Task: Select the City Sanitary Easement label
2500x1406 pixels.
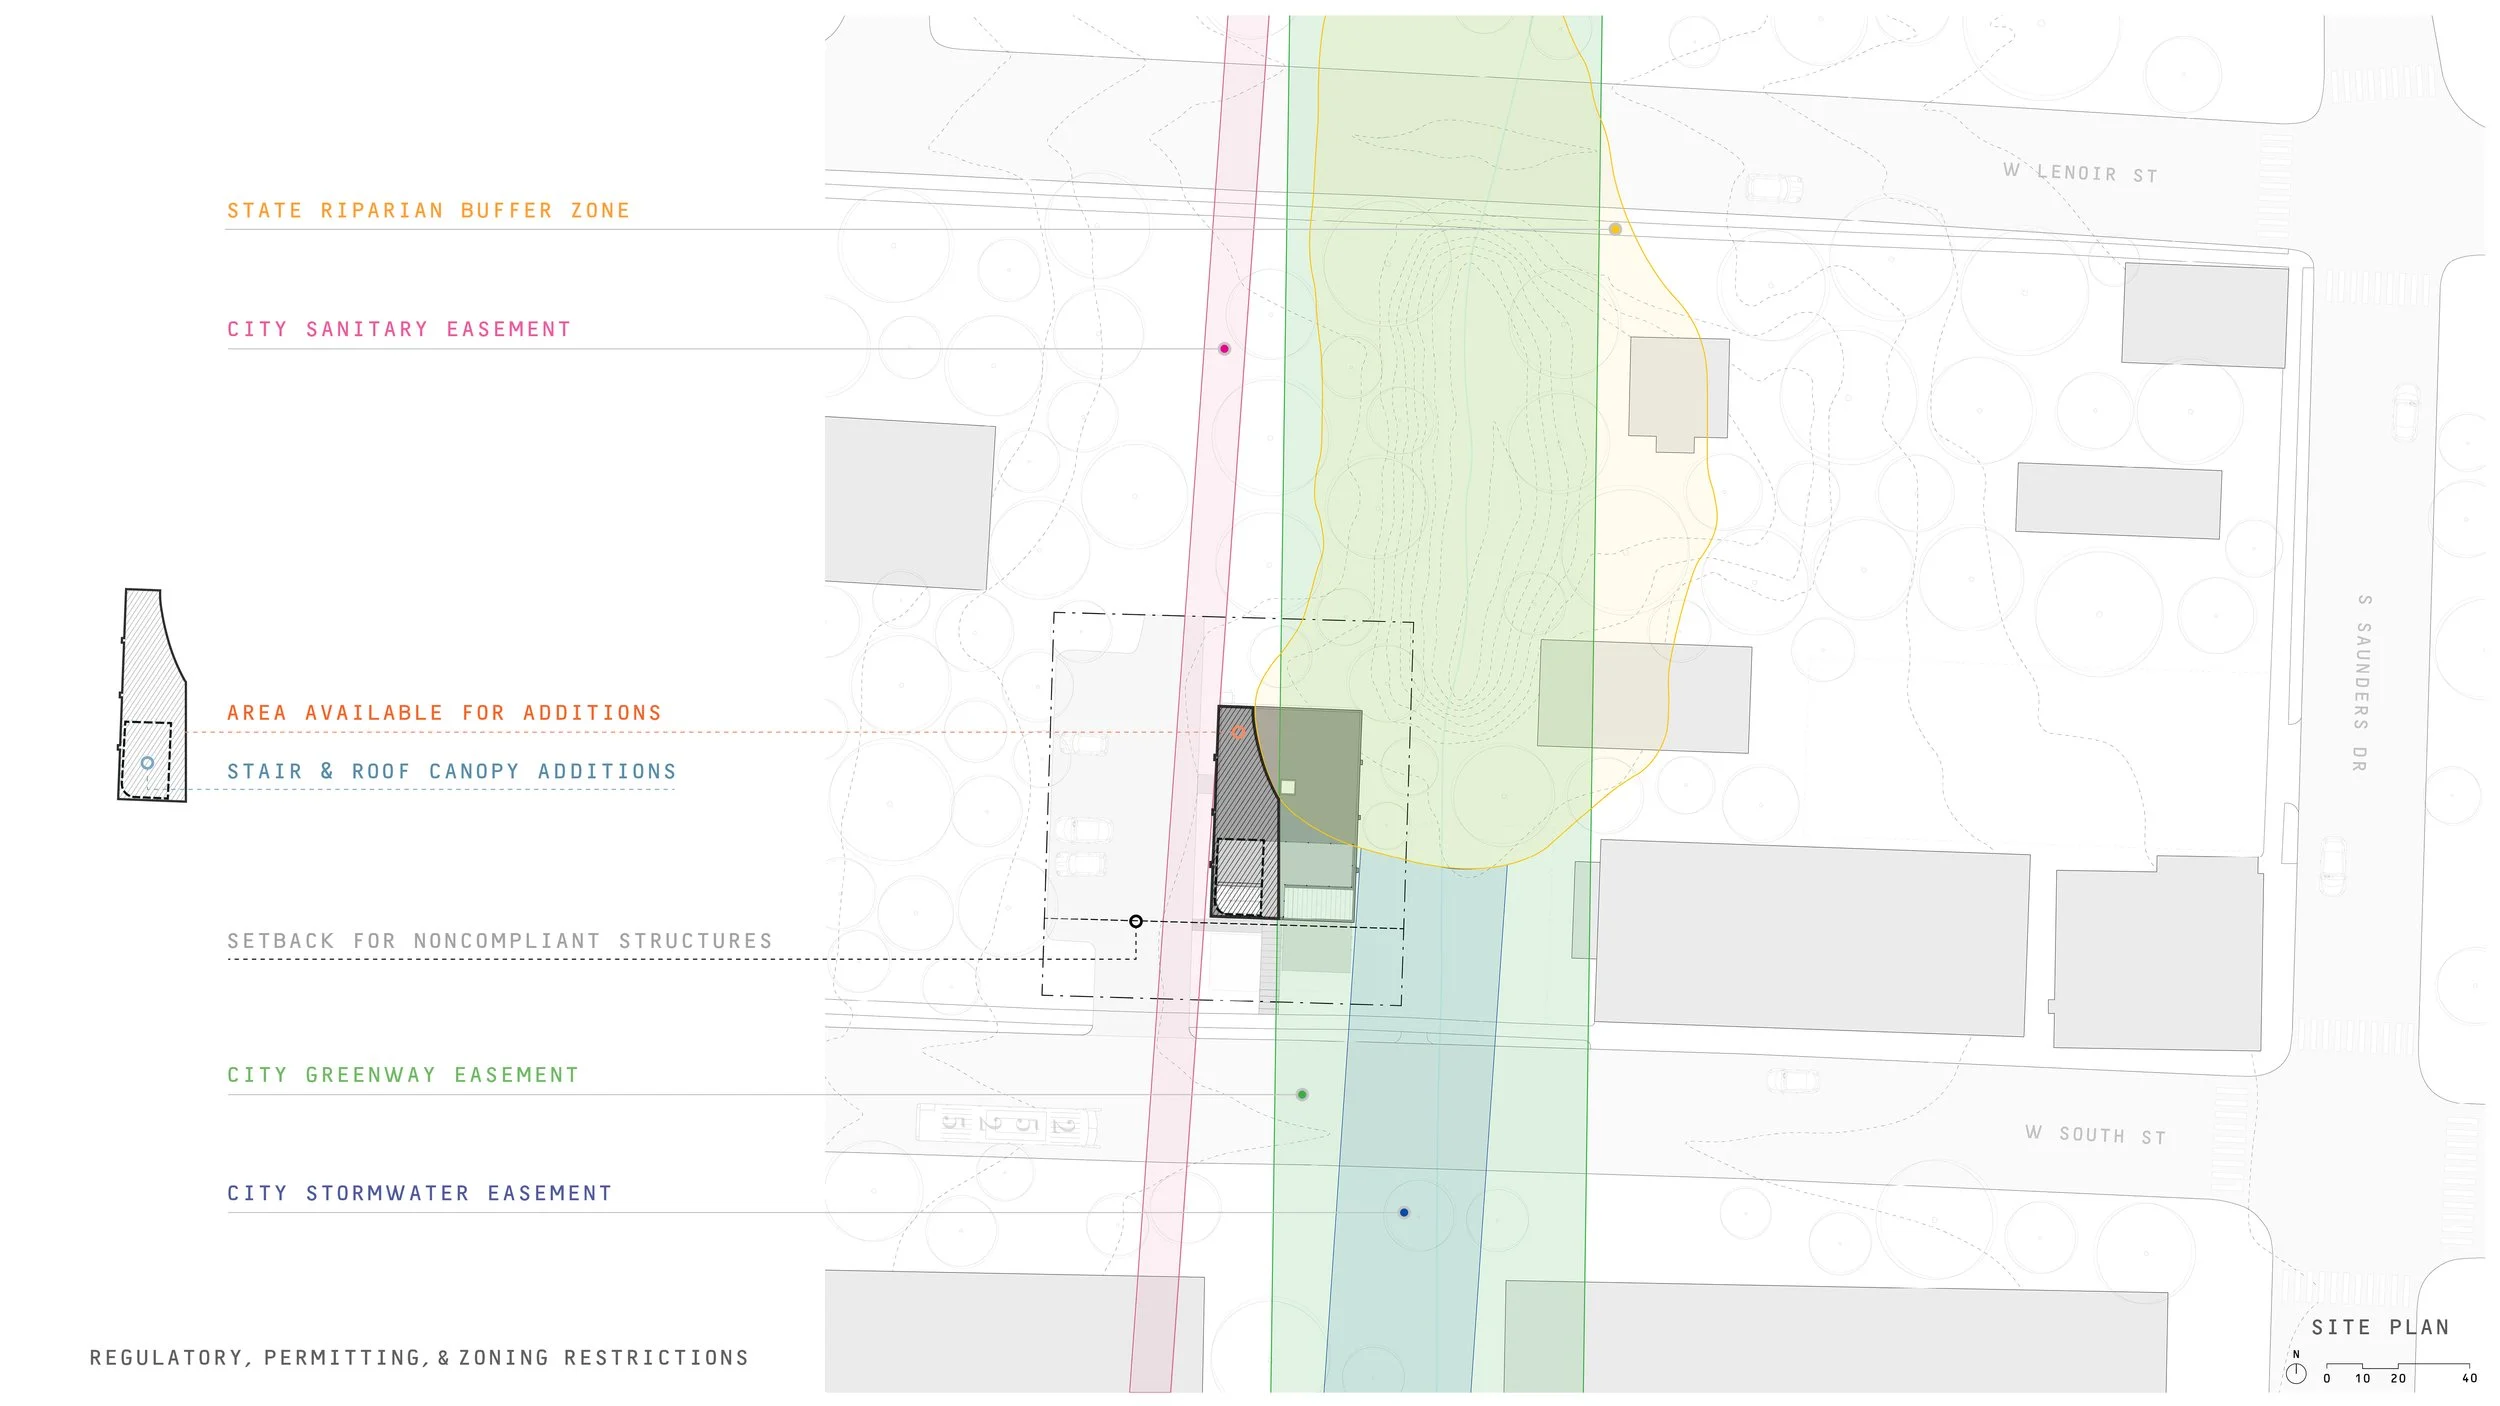Action: click(399, 330)
